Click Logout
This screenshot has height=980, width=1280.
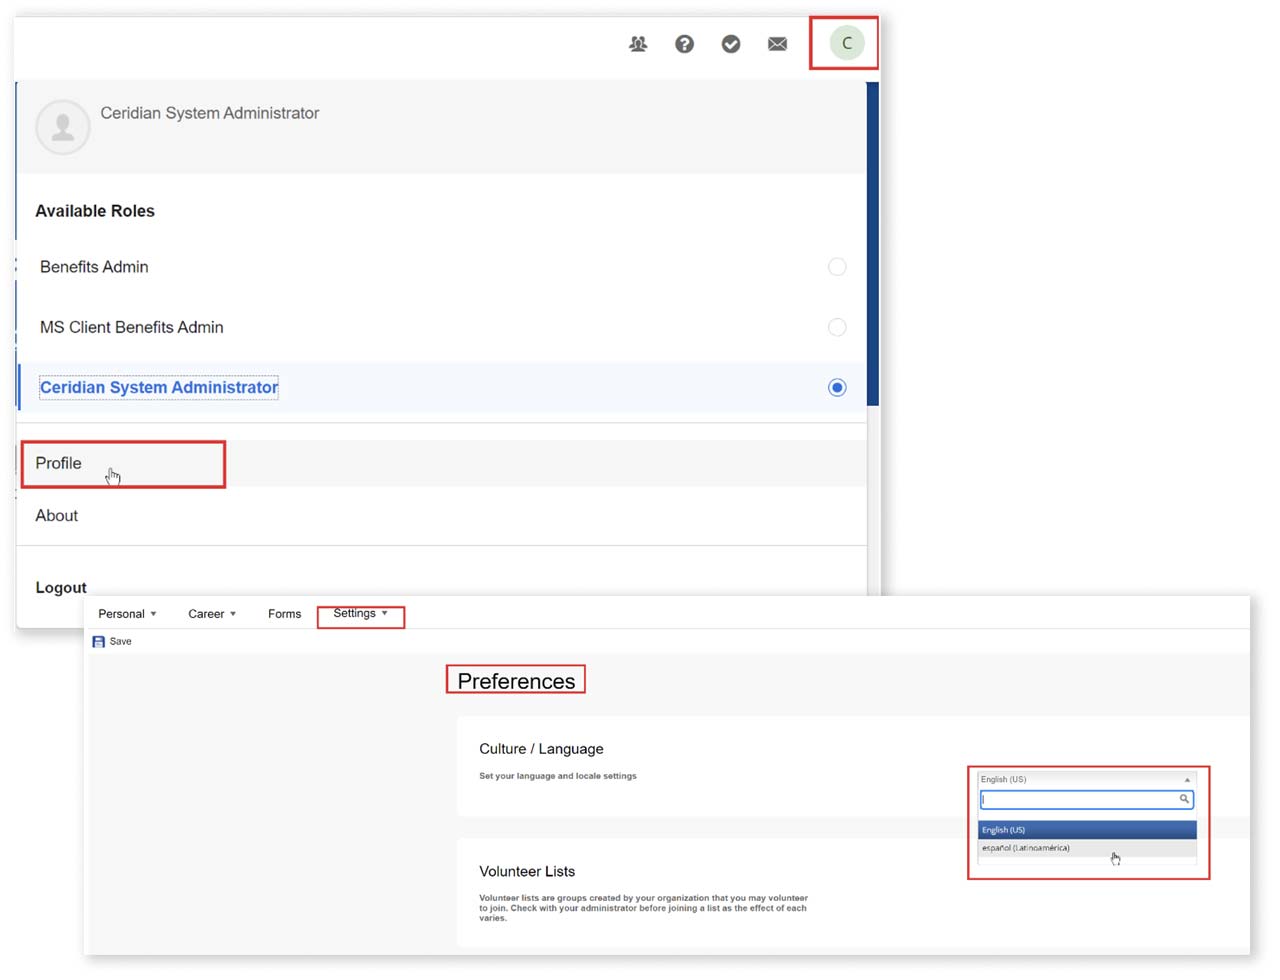click(x=61, y=588)
